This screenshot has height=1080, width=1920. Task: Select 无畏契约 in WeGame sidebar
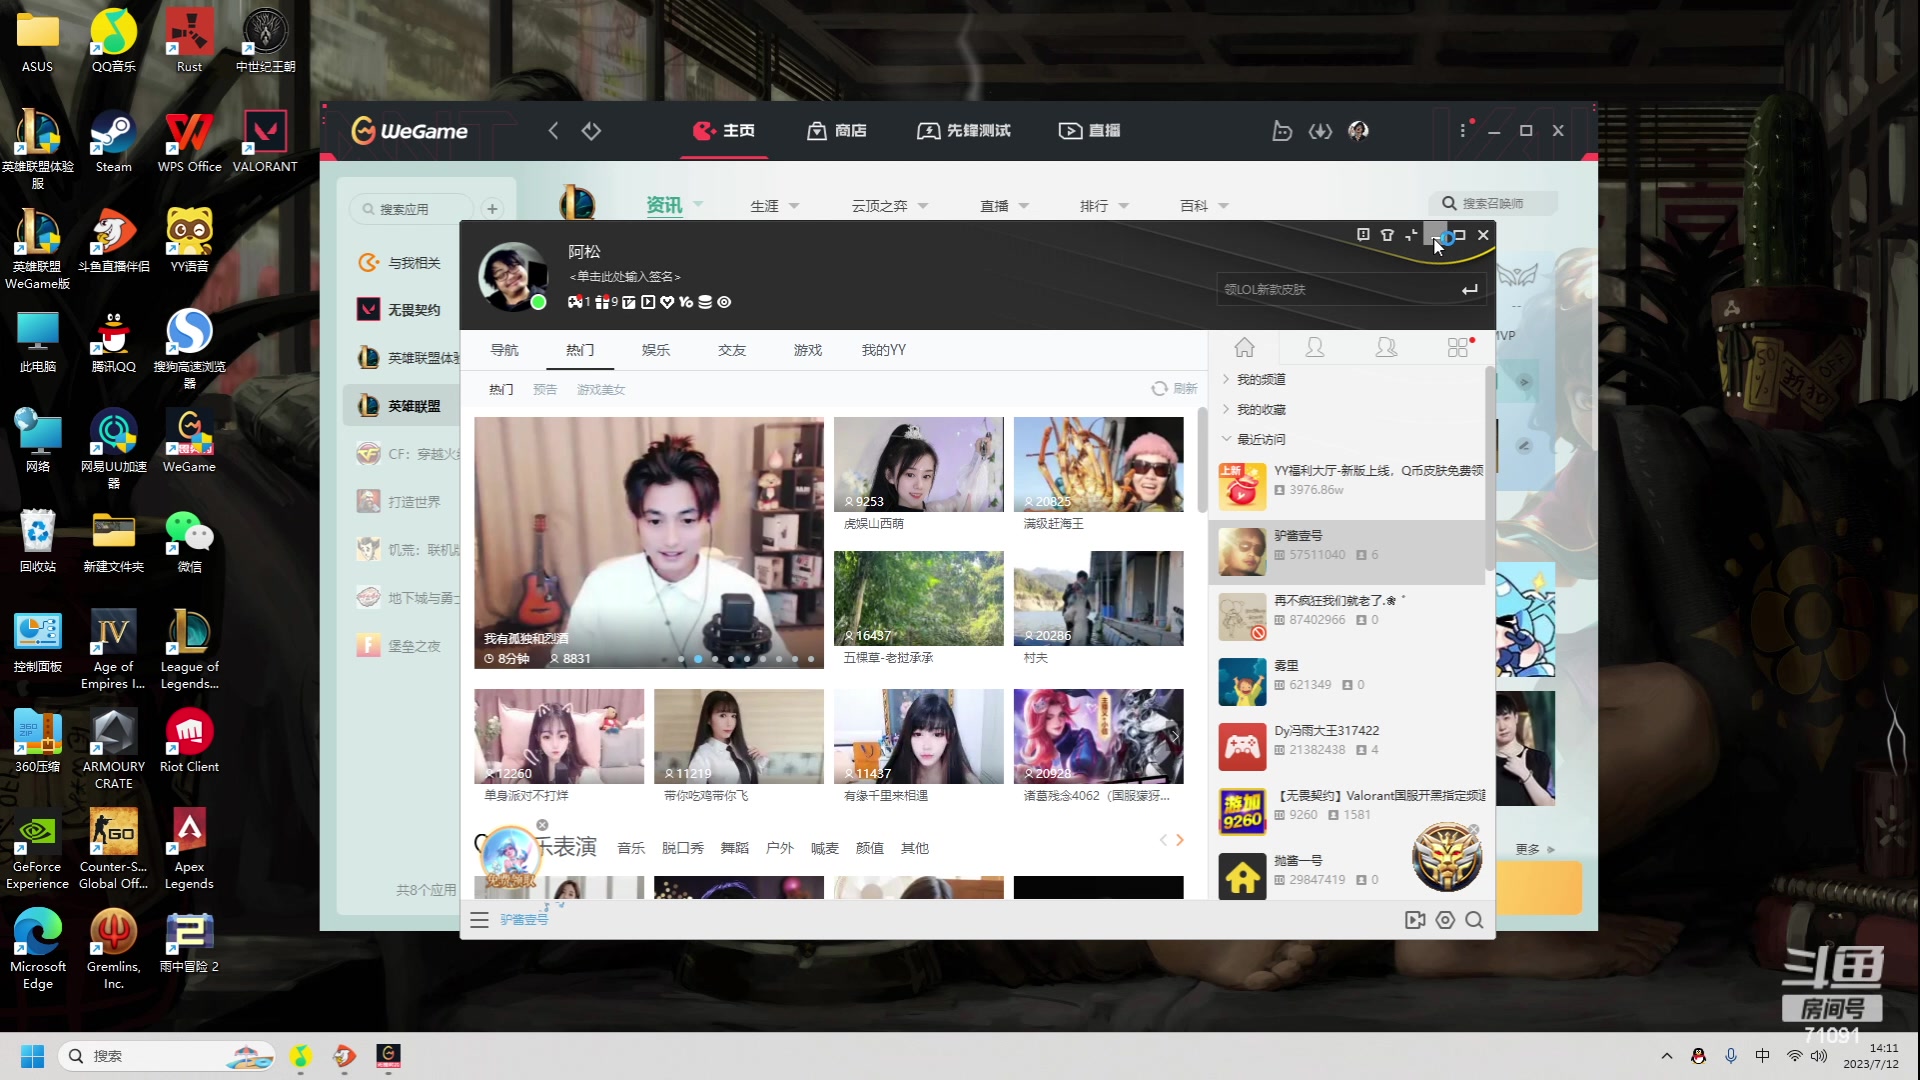[402, 310]
